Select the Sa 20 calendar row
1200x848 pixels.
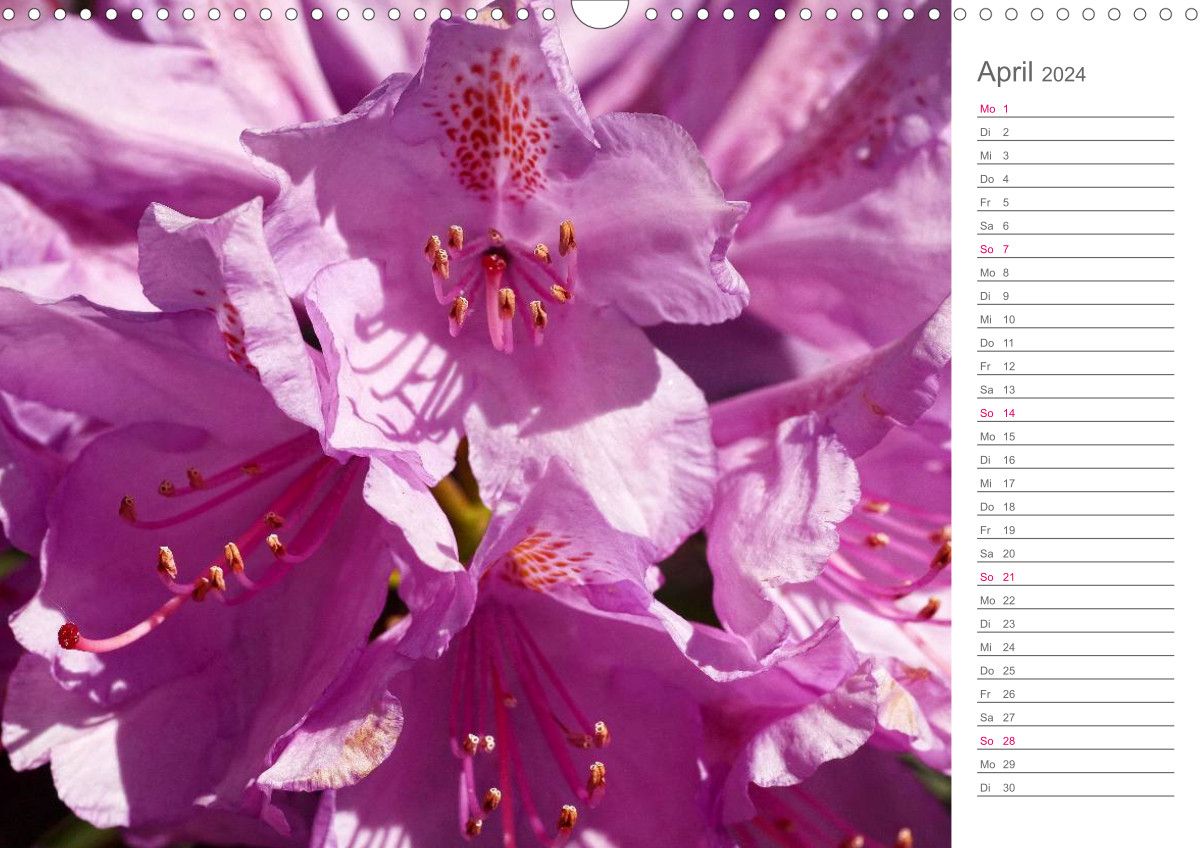coord(1075,553)
